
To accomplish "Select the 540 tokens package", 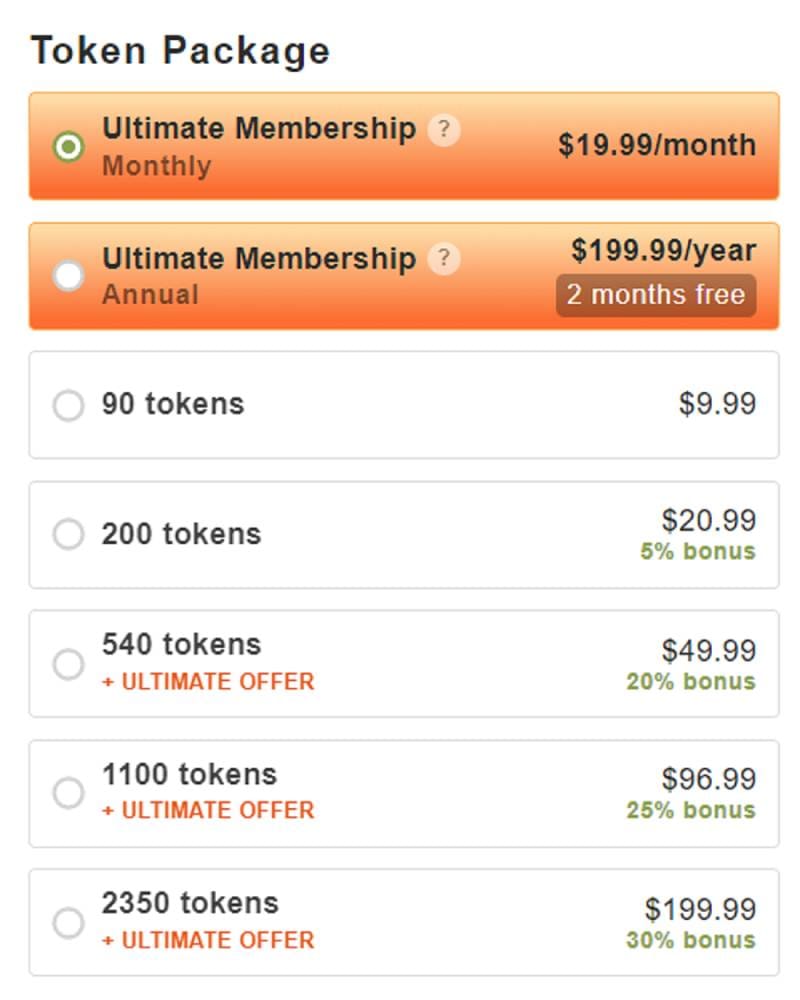I will coord(68,662).
